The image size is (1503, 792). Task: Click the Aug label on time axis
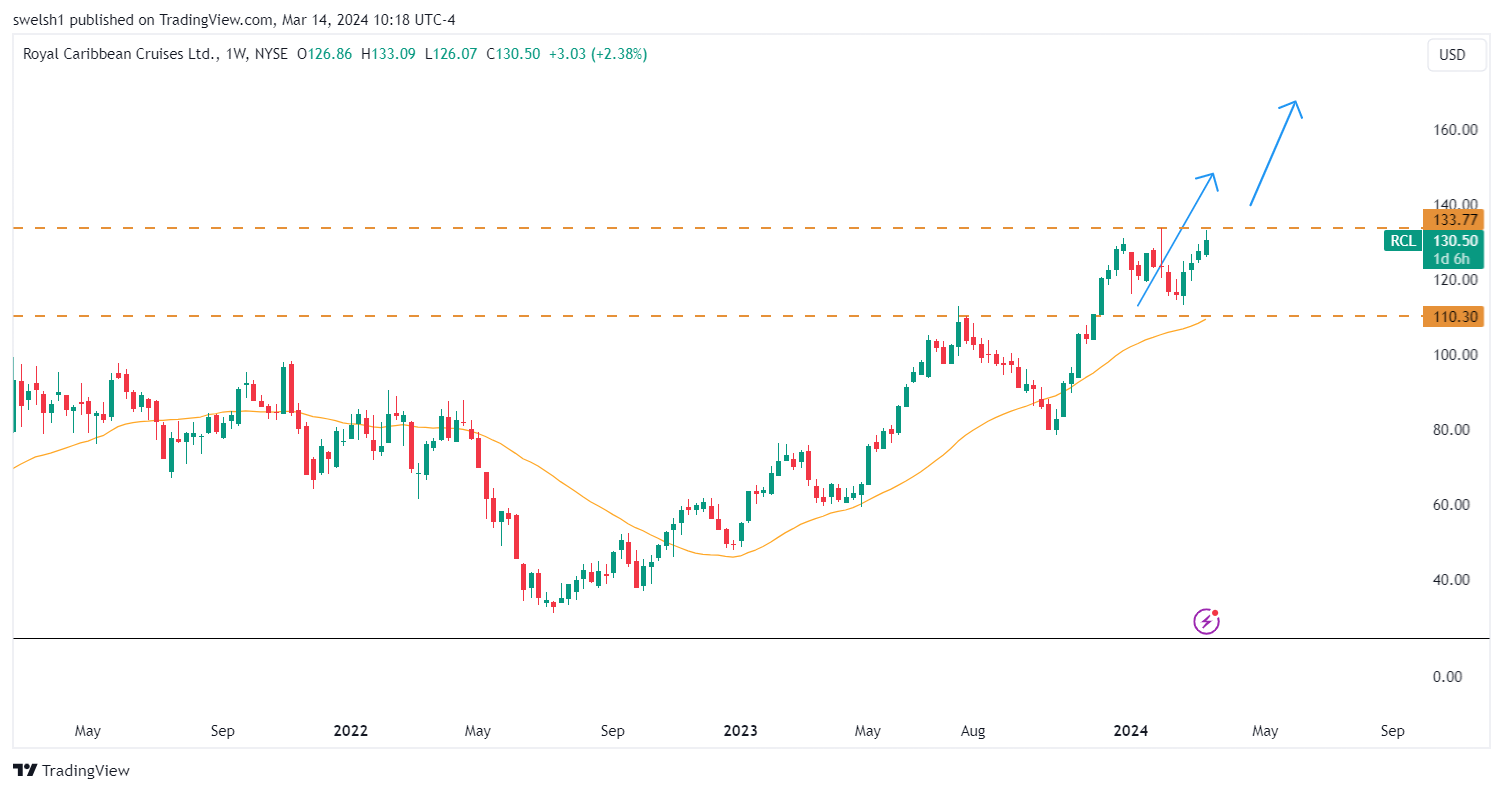(973, 731)
